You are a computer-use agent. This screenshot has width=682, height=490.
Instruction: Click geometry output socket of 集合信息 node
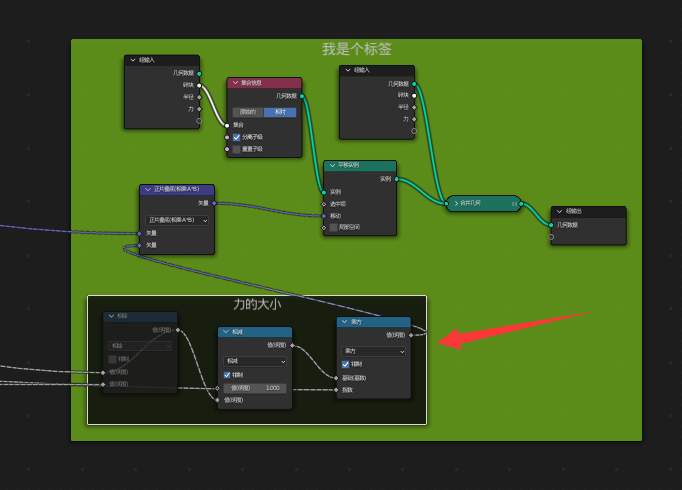301,96
